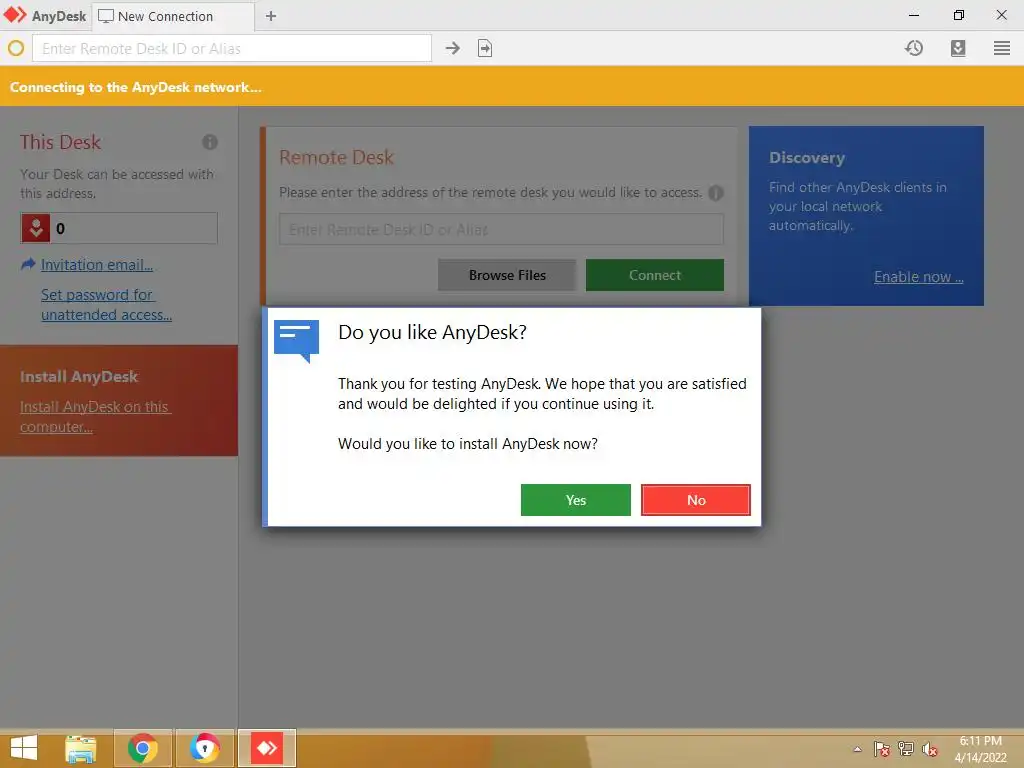Show hidden system tray icons arrow

tap(857, 749)
